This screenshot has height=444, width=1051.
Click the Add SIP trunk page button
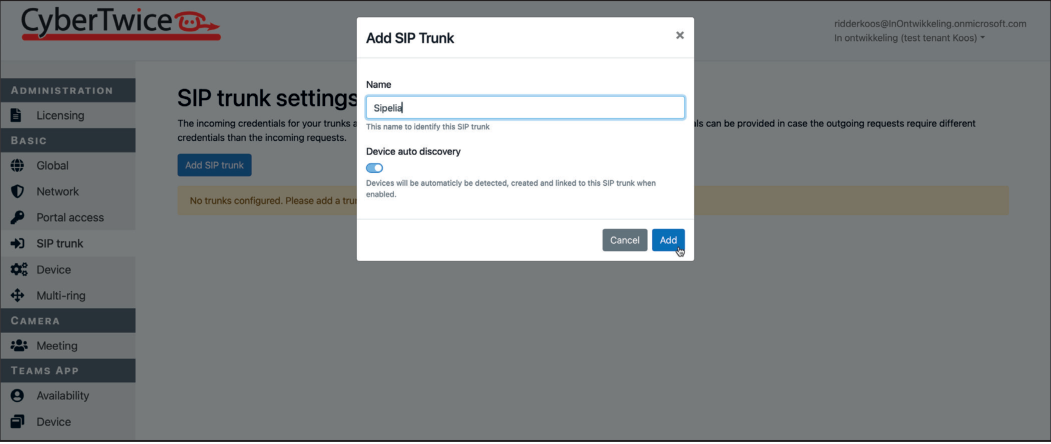[214, 165]
